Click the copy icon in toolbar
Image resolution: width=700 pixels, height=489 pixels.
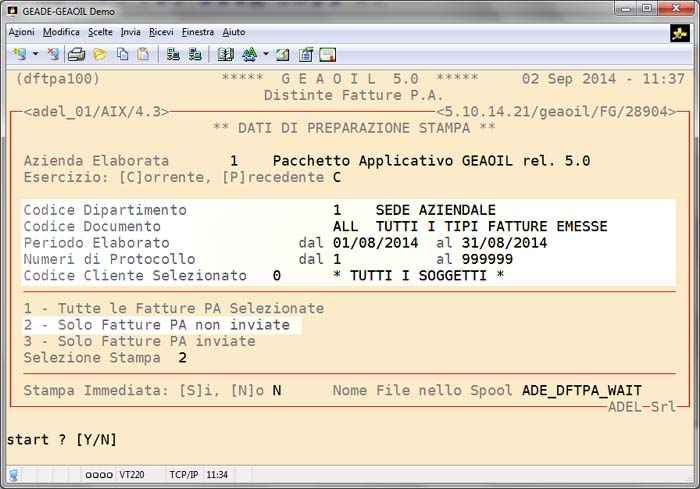(x=122, y=54)
